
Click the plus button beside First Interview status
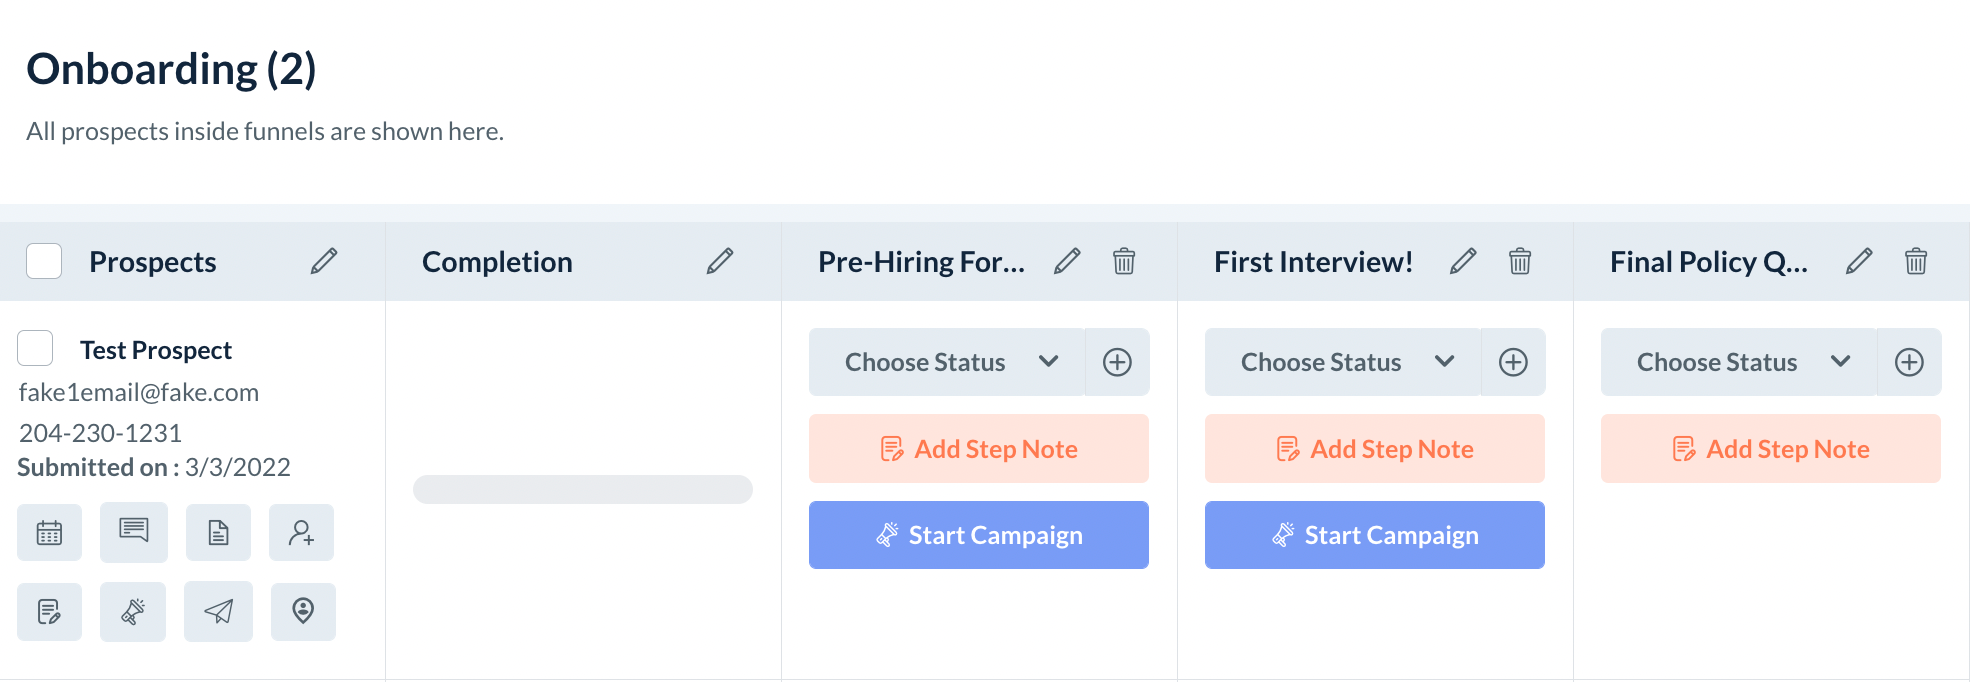click(1513, 362)
